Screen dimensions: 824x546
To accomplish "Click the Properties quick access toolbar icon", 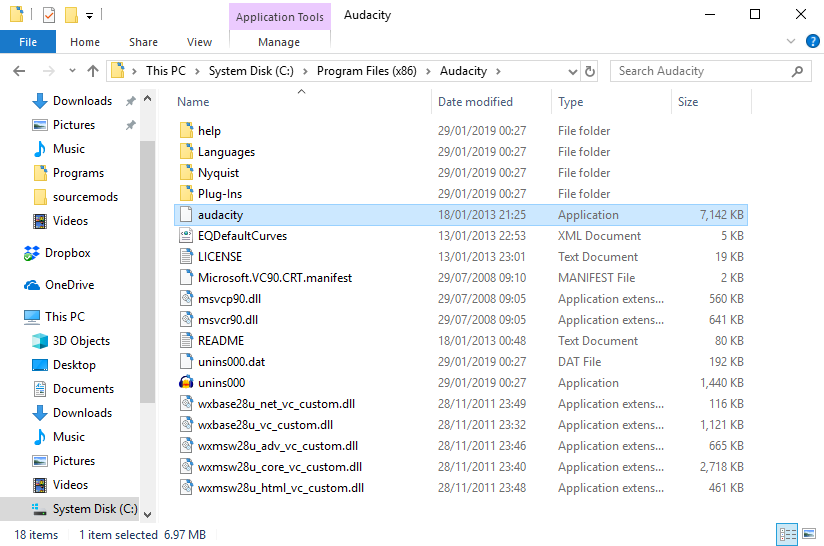I will [x=48, y=15].
